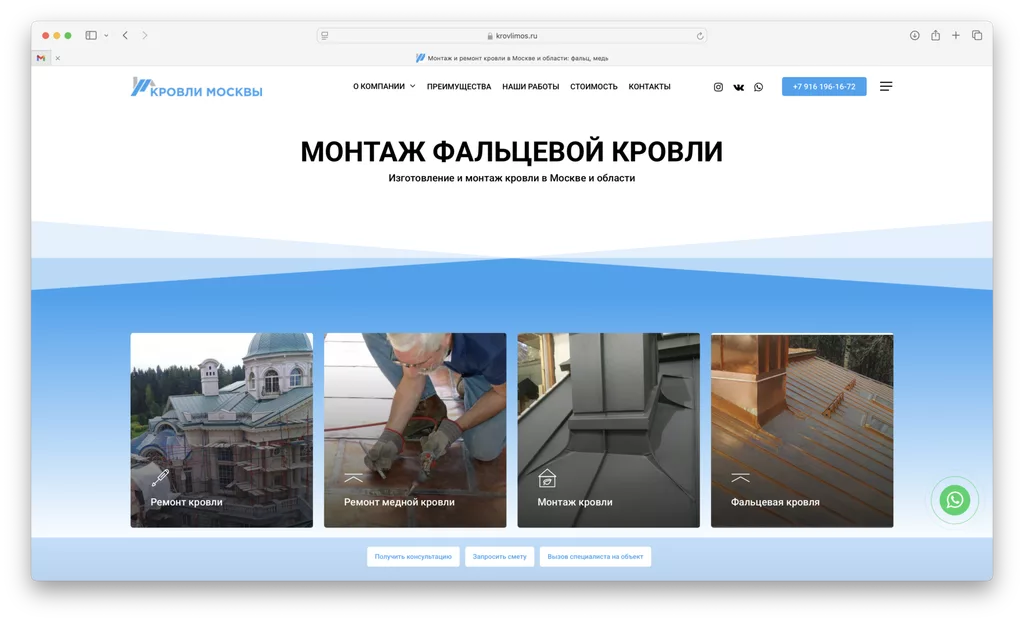Click the WhatsApp icon in the header
This screenshot has width=1024, height=622.
pos(758,87)
